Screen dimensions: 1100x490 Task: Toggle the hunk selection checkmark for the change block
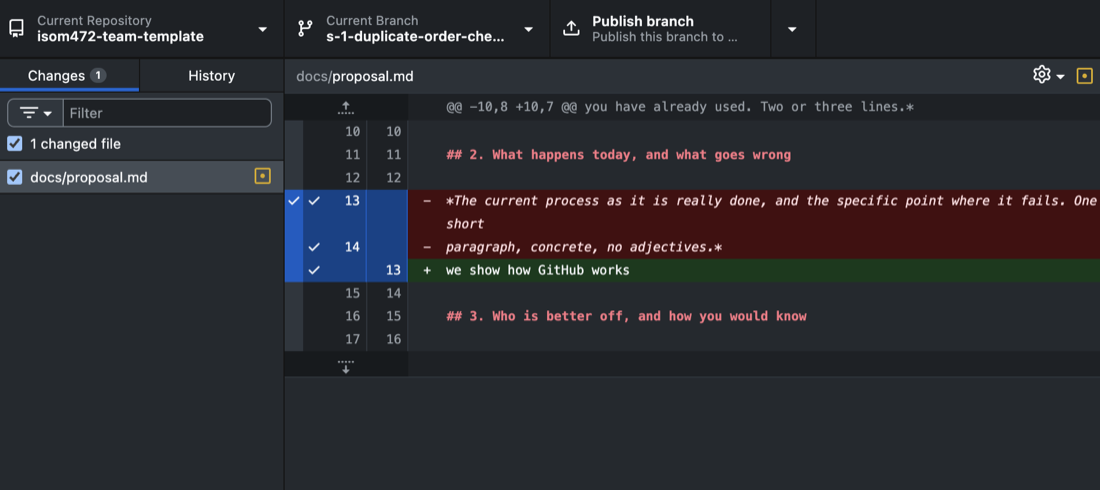(x=293, y=201)
